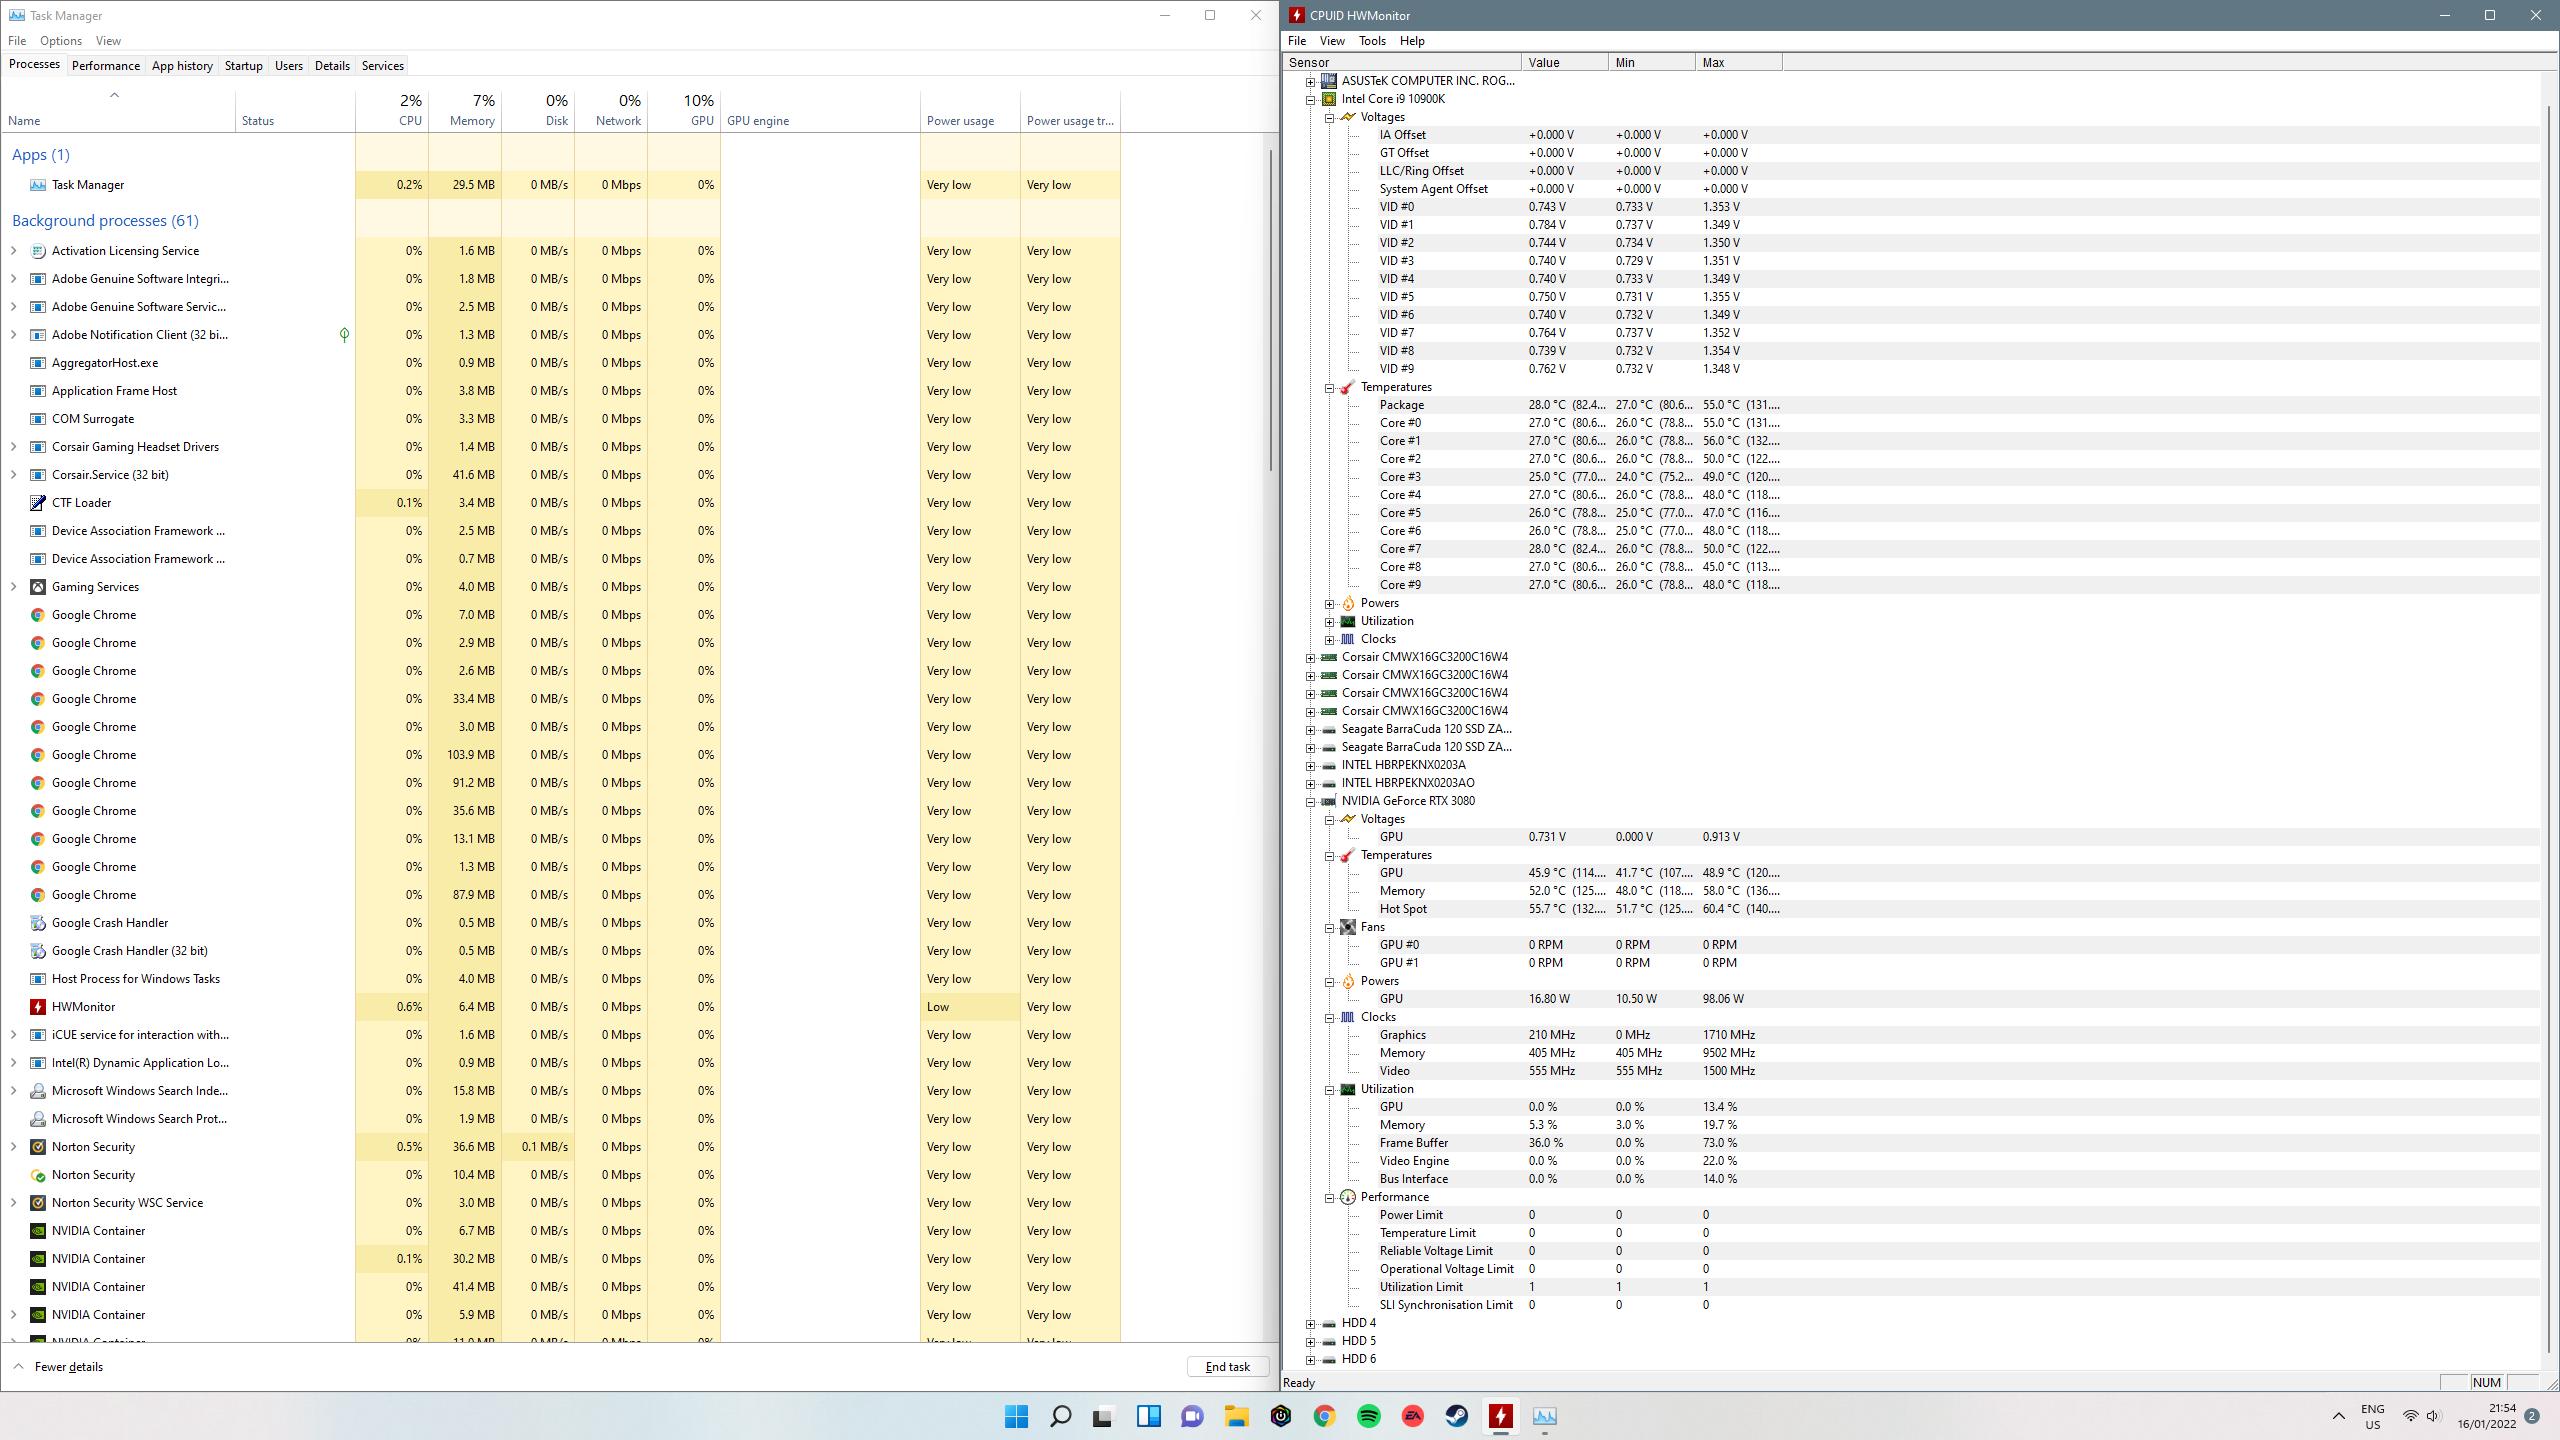The width and height of the screenshot is (2560, 1440).
Task: Click the GPU Performance gauge icon
Action: point(1348,1197)
